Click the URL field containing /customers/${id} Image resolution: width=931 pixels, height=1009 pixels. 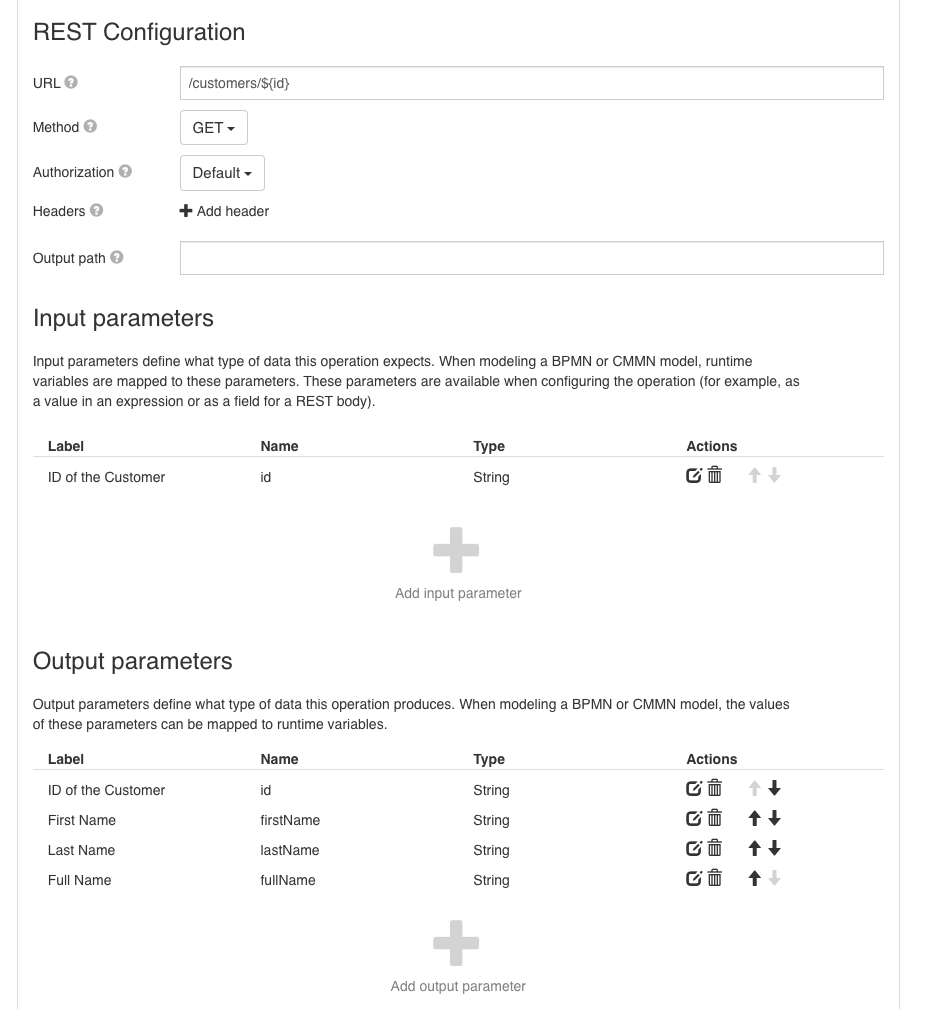[532, 83]
